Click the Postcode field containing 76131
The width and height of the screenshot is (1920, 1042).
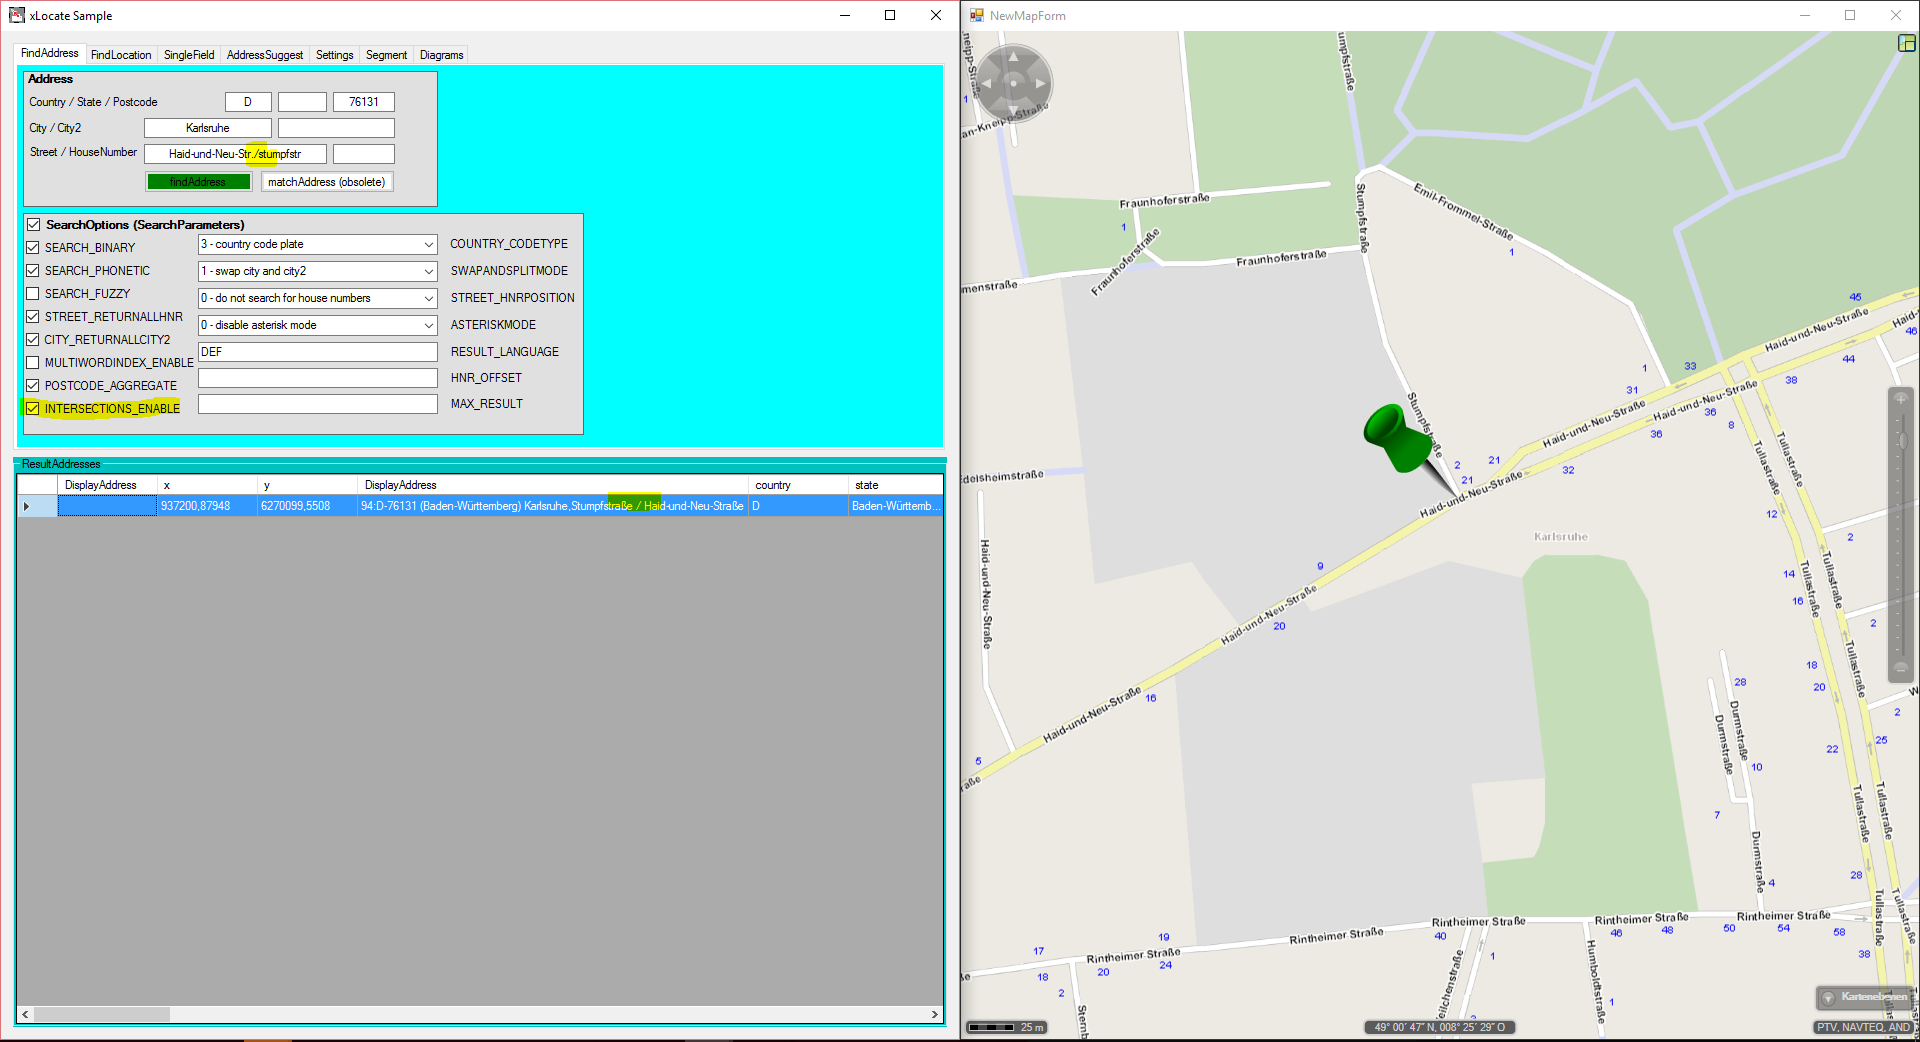coord(364,102)
